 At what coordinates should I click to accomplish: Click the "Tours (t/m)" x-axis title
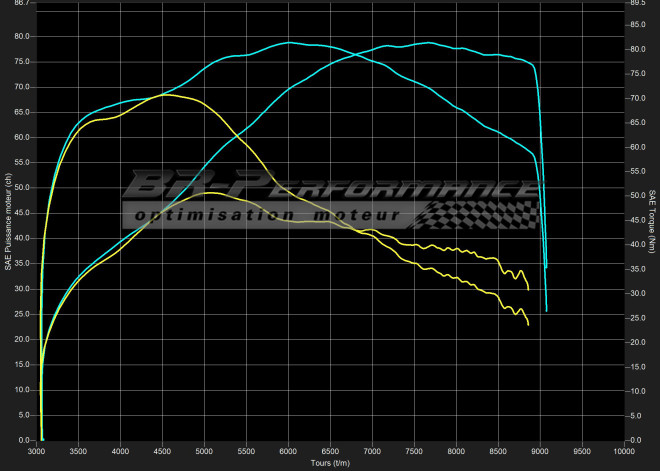330,463
